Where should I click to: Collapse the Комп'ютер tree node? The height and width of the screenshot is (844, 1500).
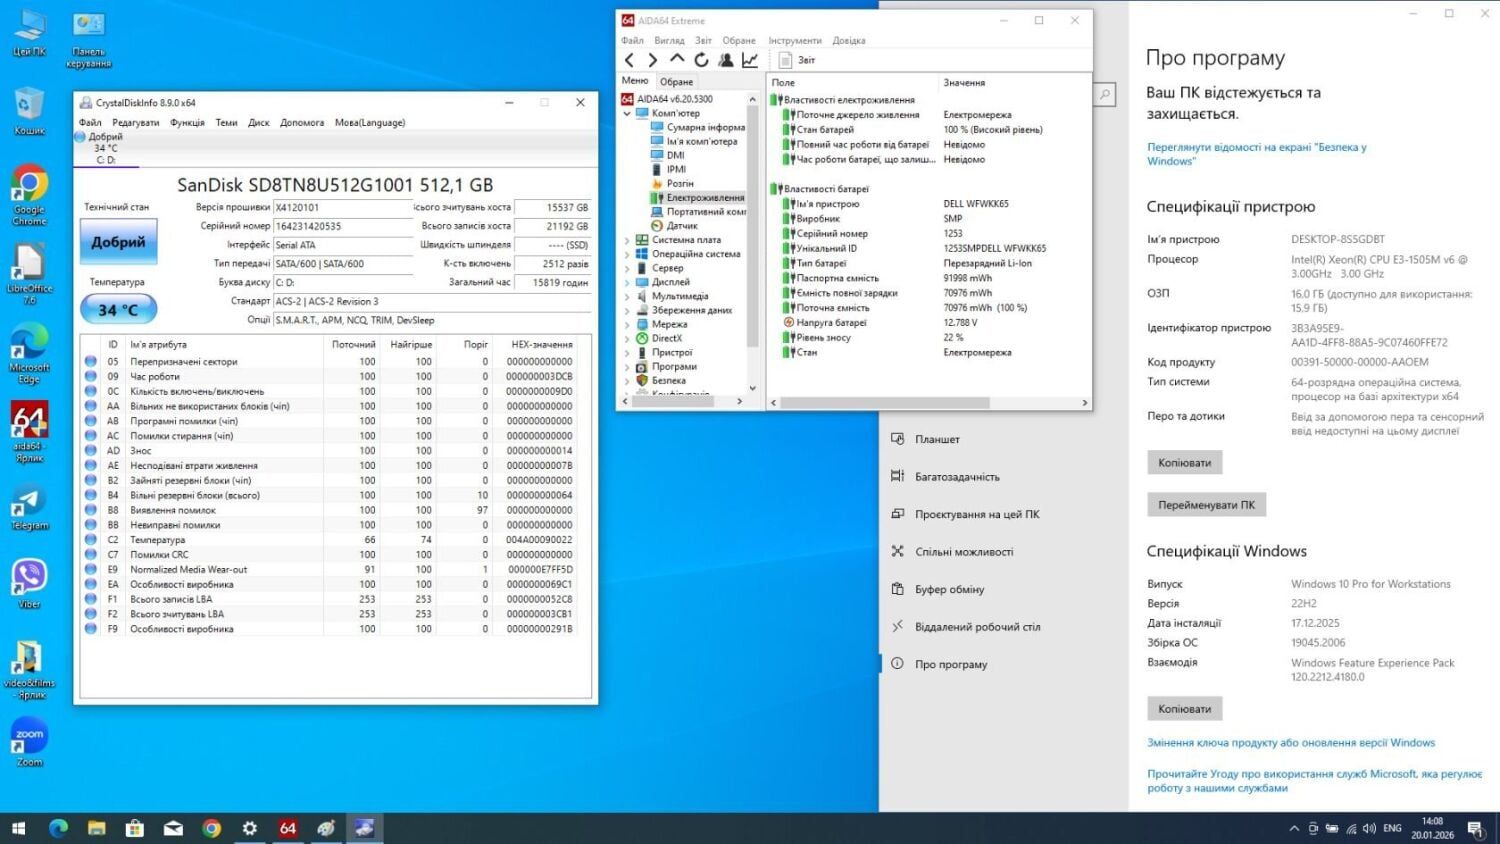pyautogui.click(x=627, y=114)
